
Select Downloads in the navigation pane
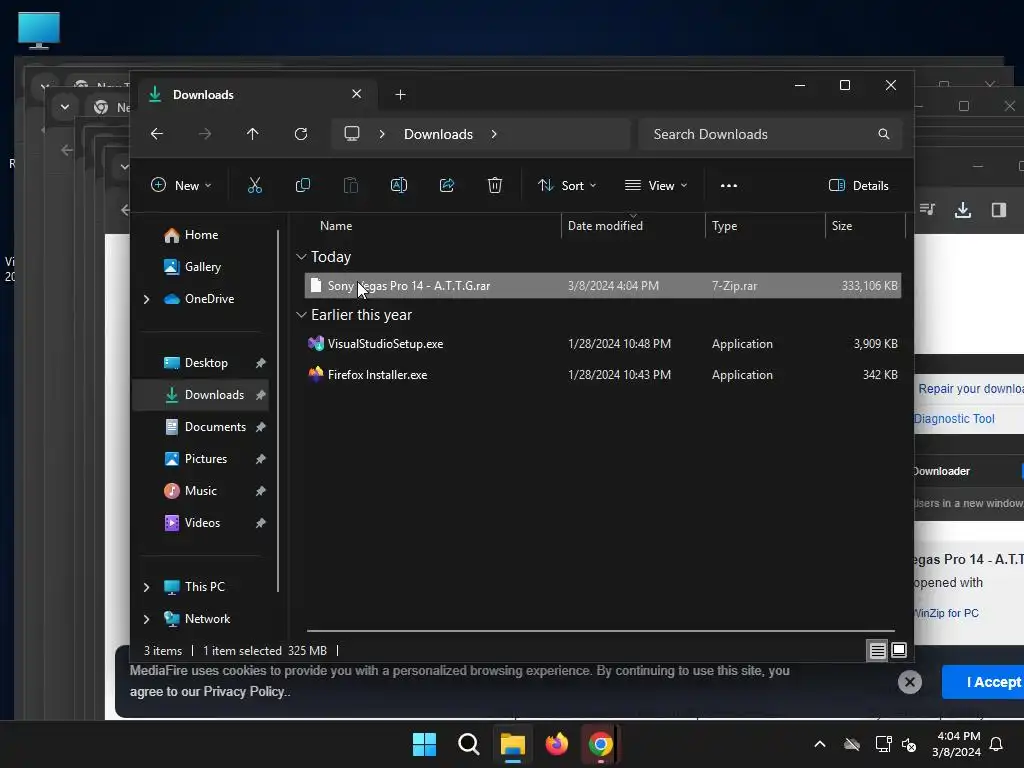pyautogui.click(x=200, y=394)
